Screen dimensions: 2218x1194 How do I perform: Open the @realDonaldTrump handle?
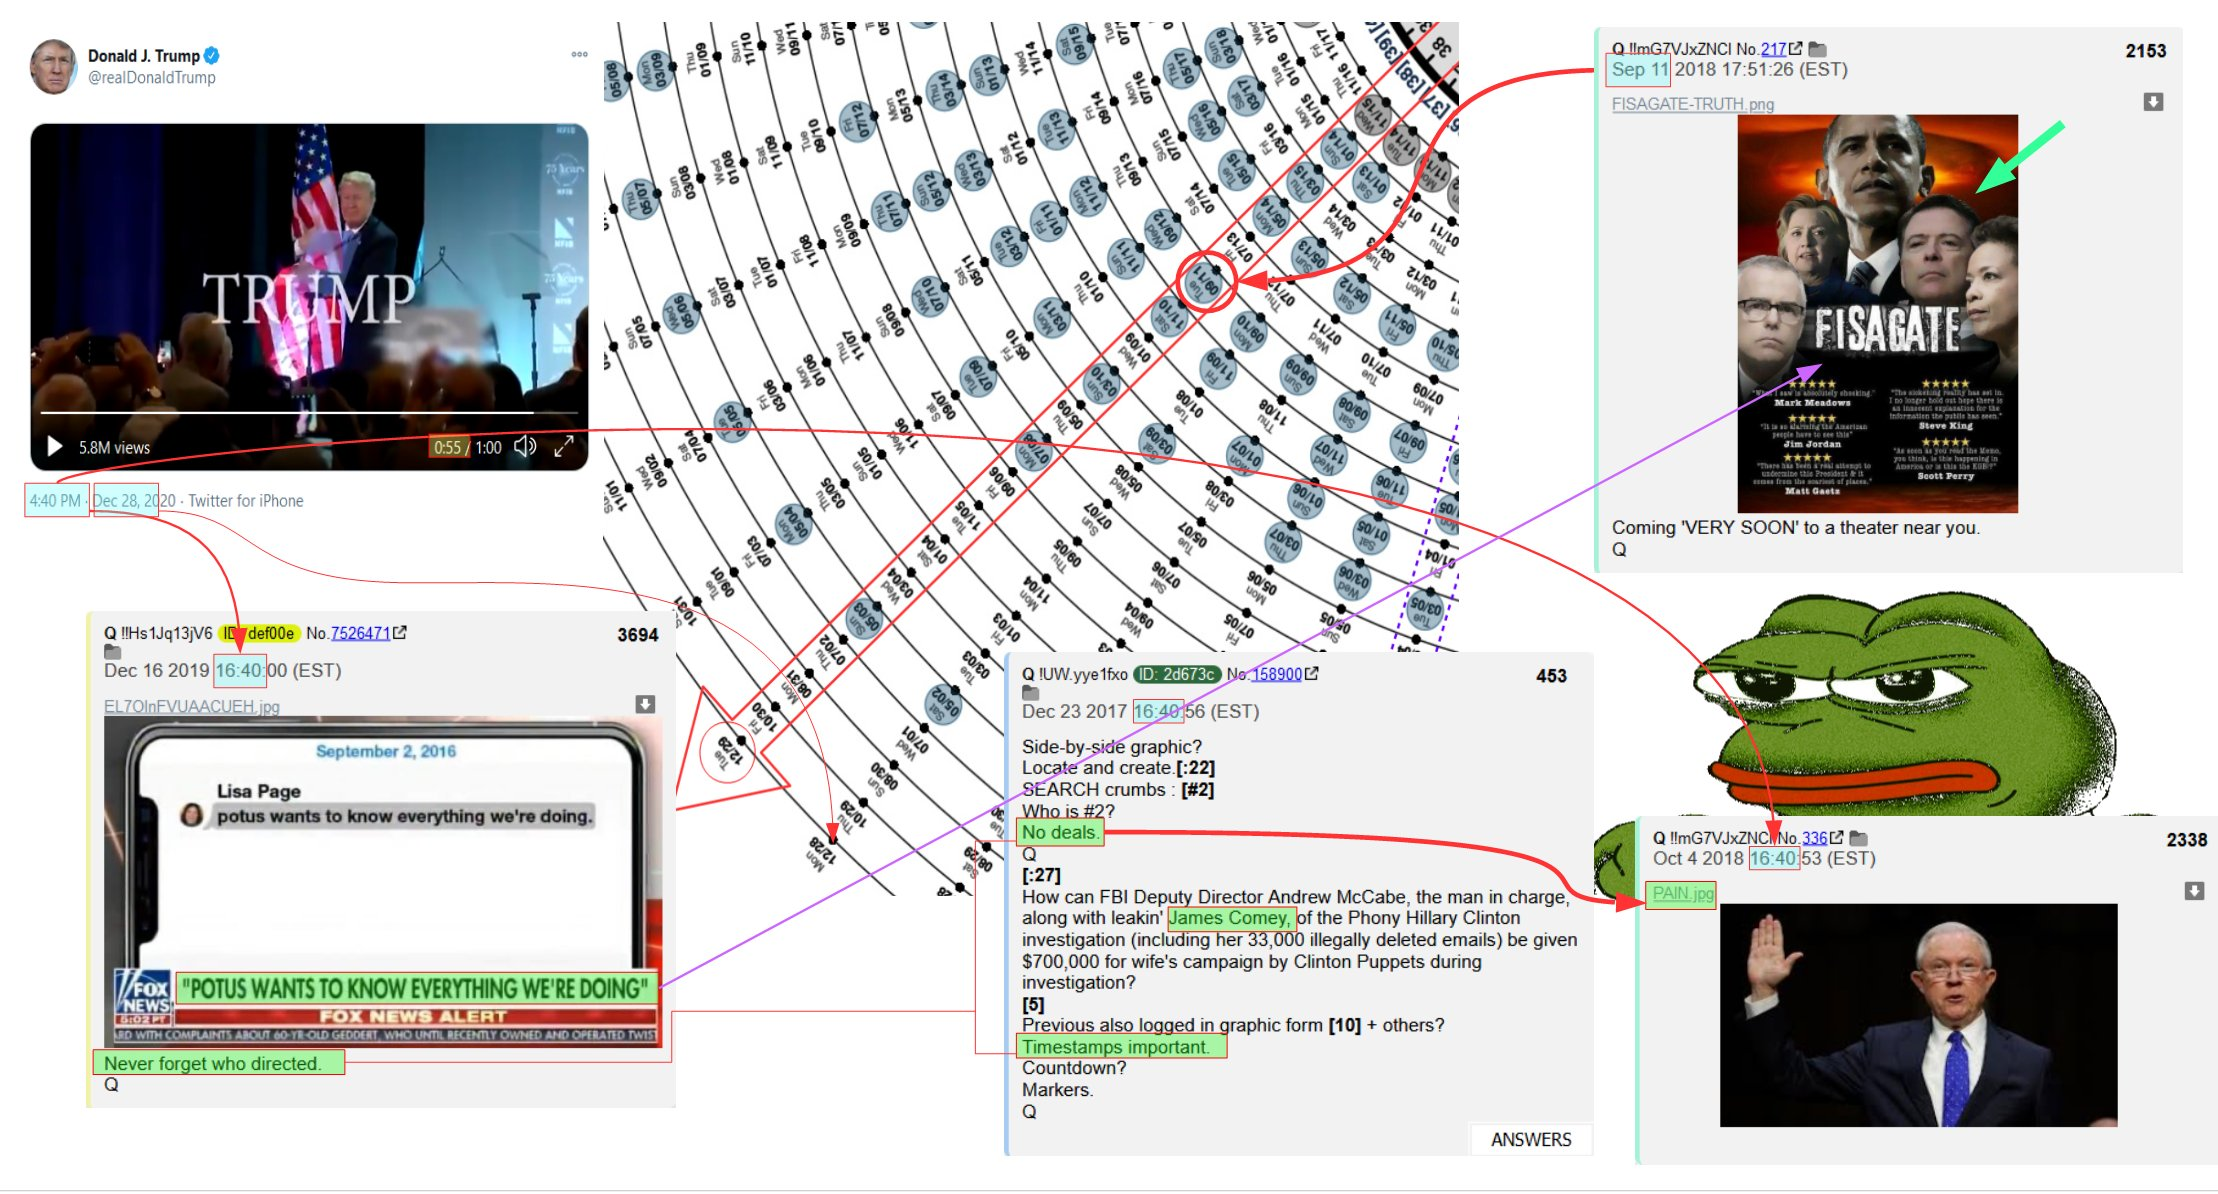click(151, 77)
